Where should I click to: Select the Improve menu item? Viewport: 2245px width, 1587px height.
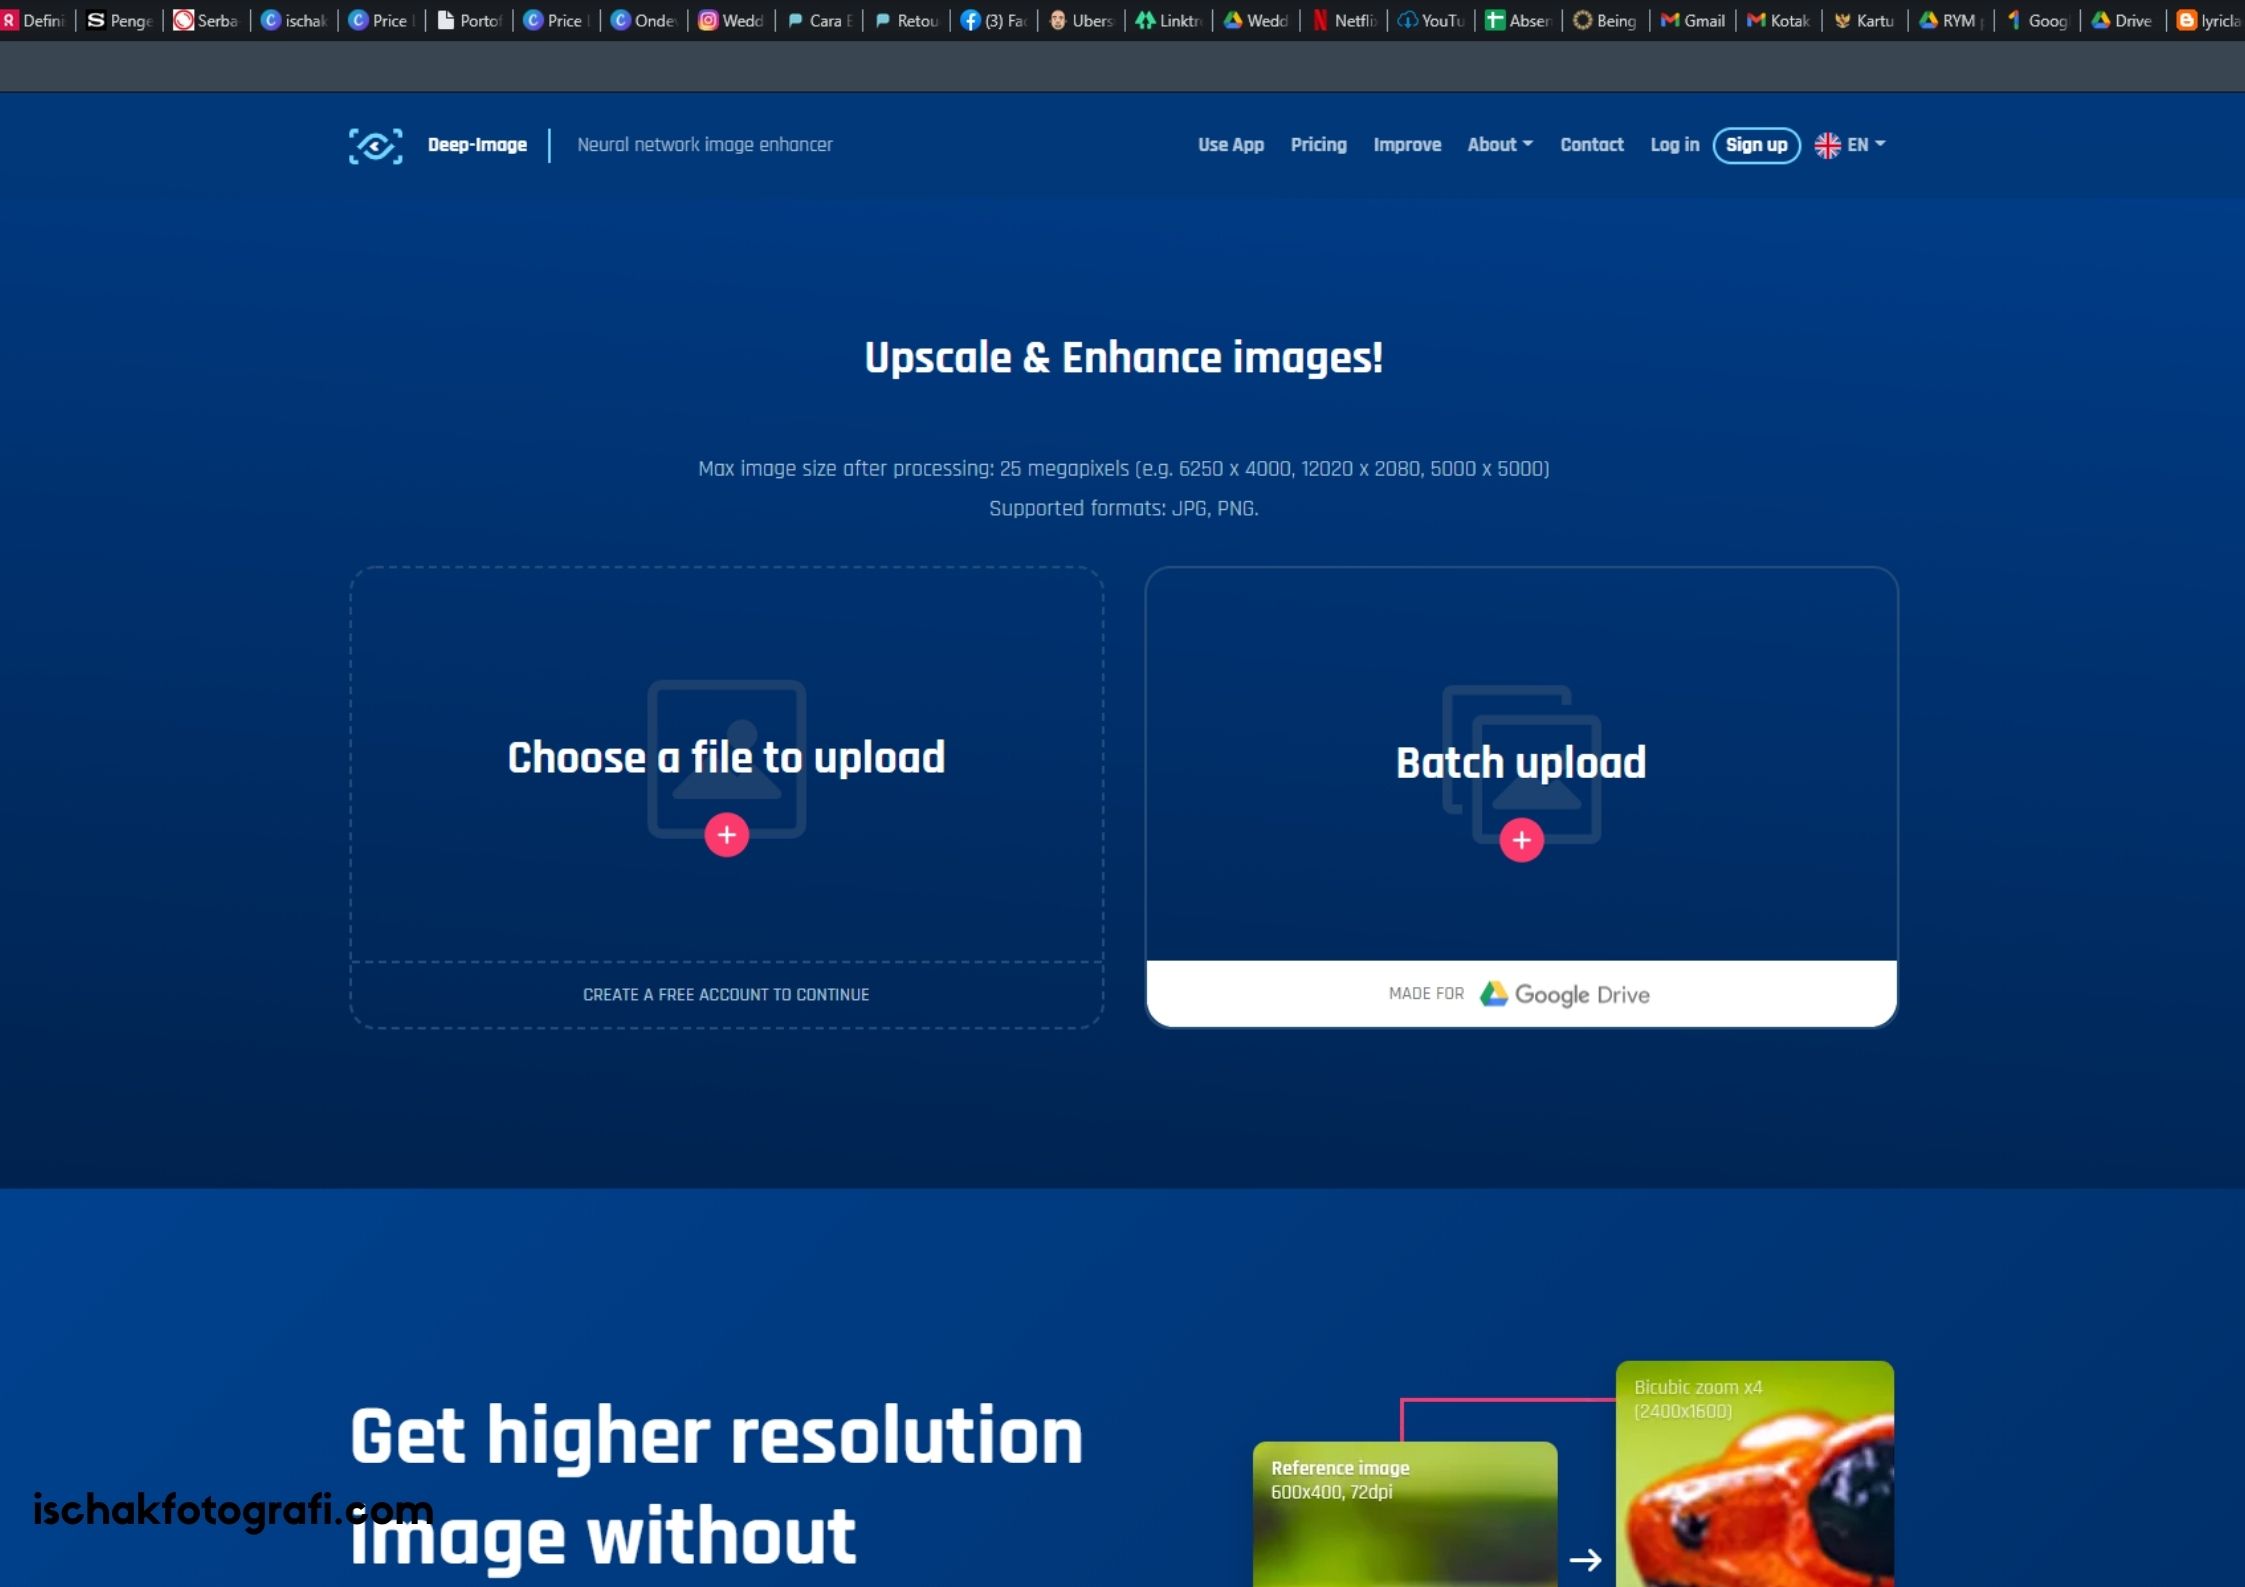tap(1407, 144)
